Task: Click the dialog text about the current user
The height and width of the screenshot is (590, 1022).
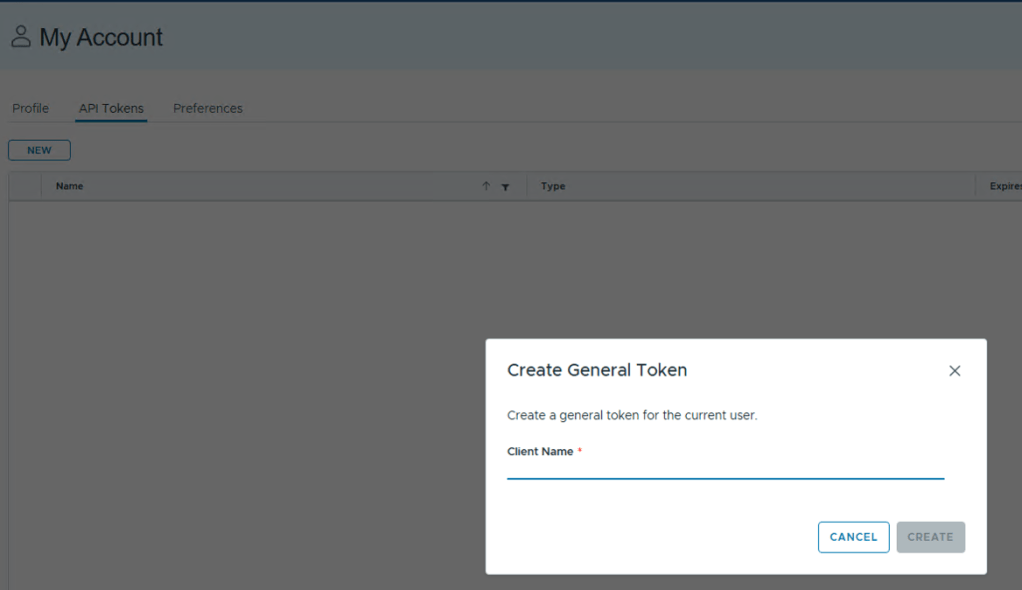Action: point(632,415)
